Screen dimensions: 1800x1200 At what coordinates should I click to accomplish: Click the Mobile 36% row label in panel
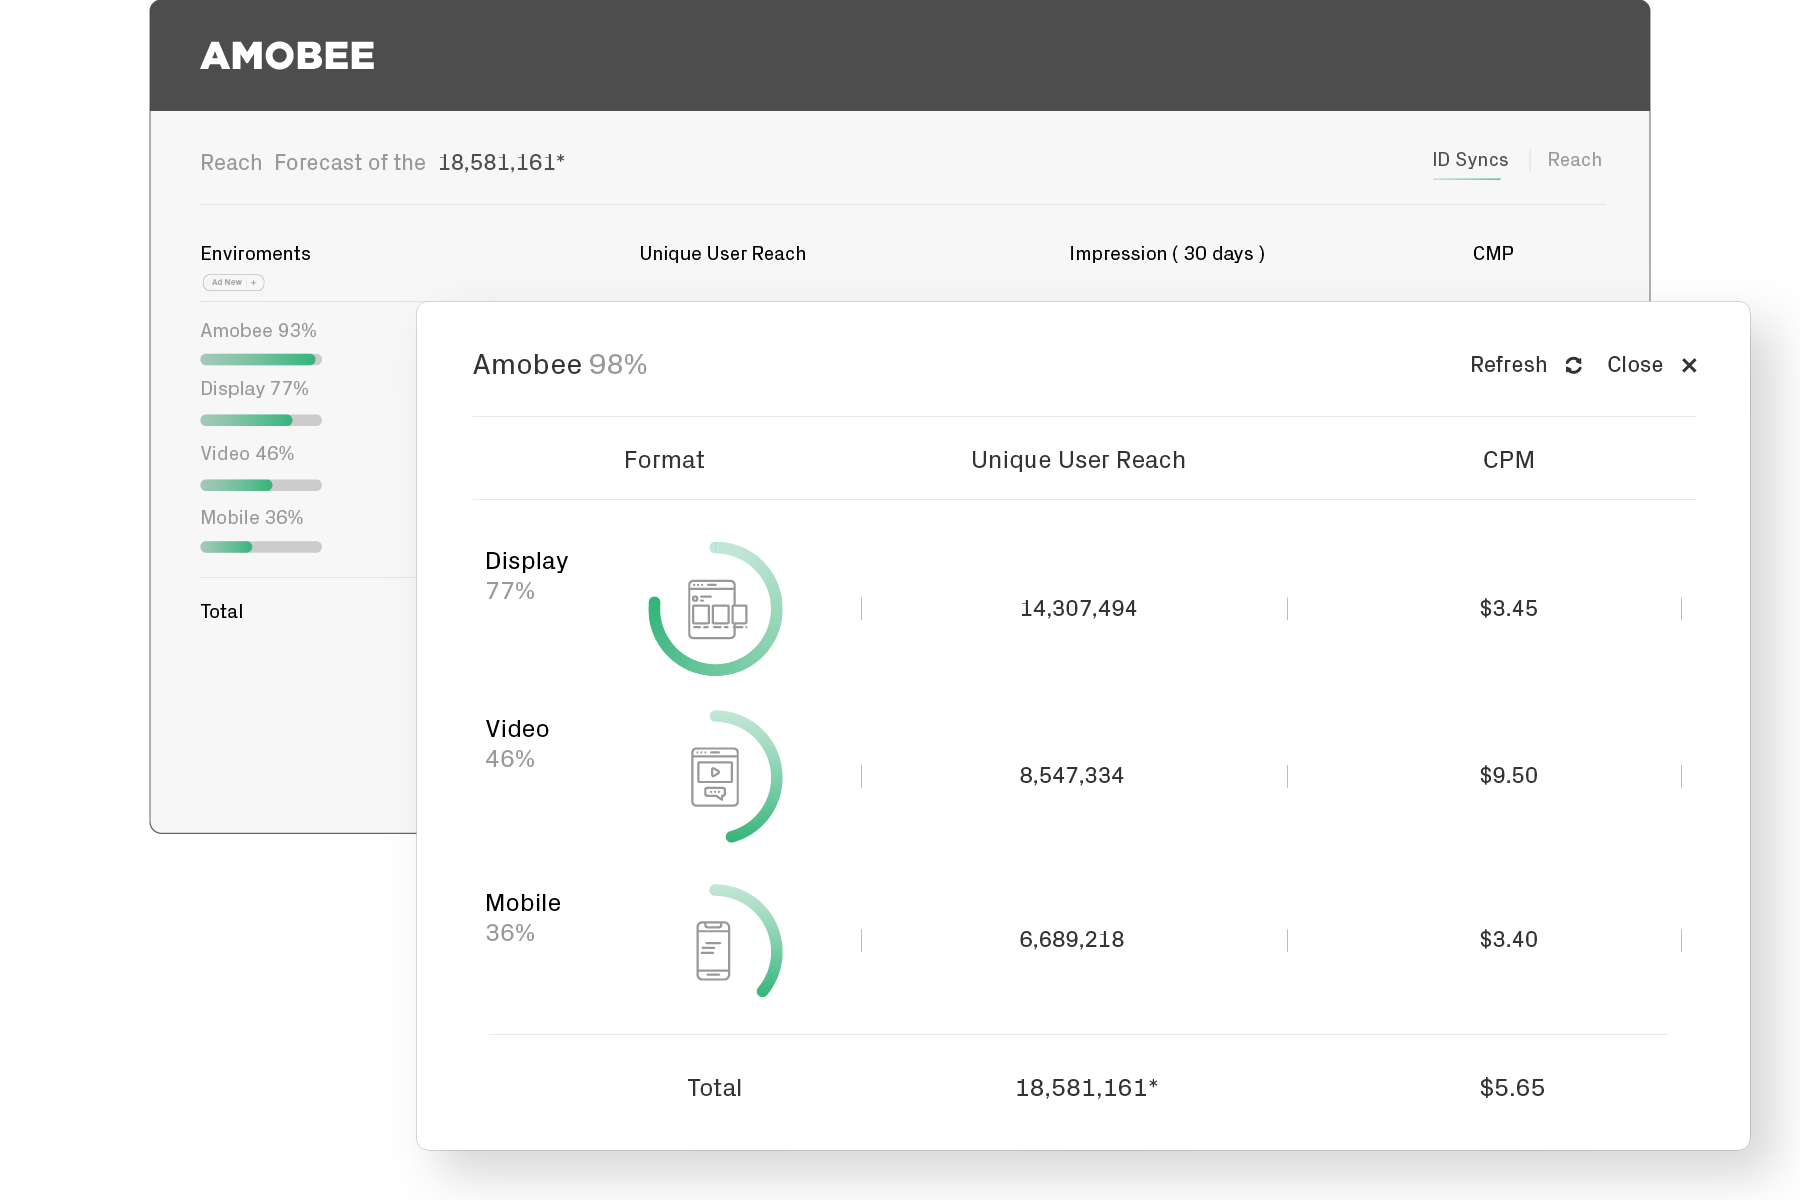522,918
